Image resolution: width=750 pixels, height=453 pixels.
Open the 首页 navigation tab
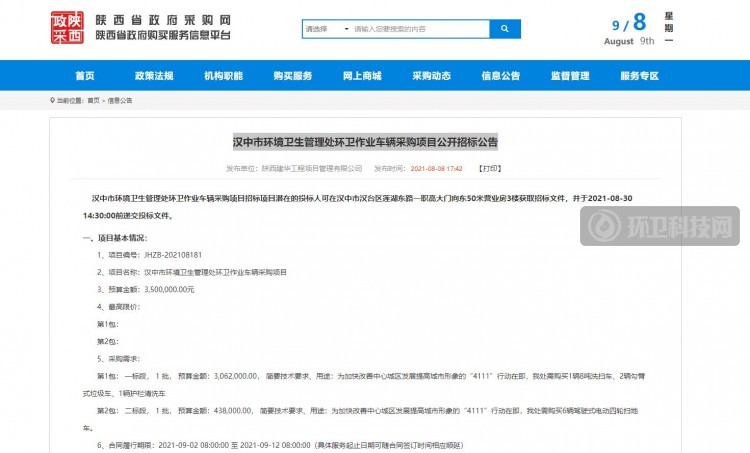(x=85, y=76)
